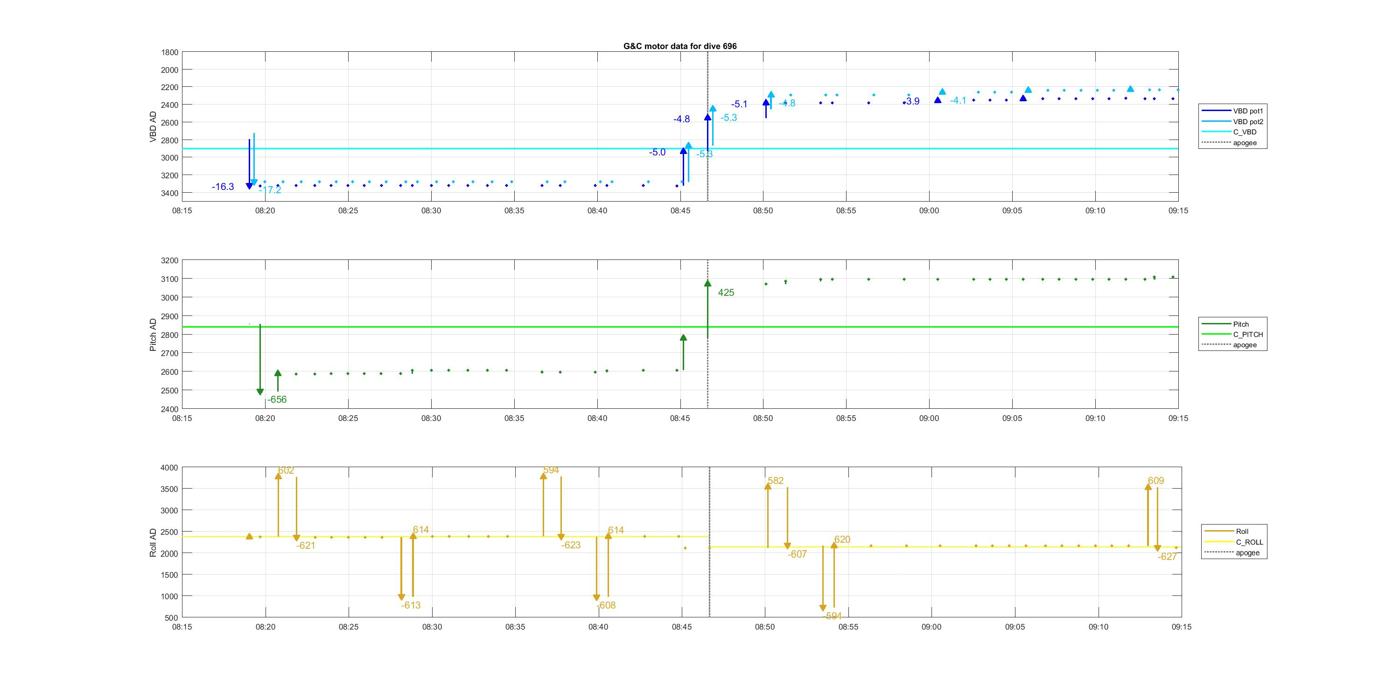
Task: Click the arrowhead of the -16.3 VBD arrow
Action: tap(249, 186)
